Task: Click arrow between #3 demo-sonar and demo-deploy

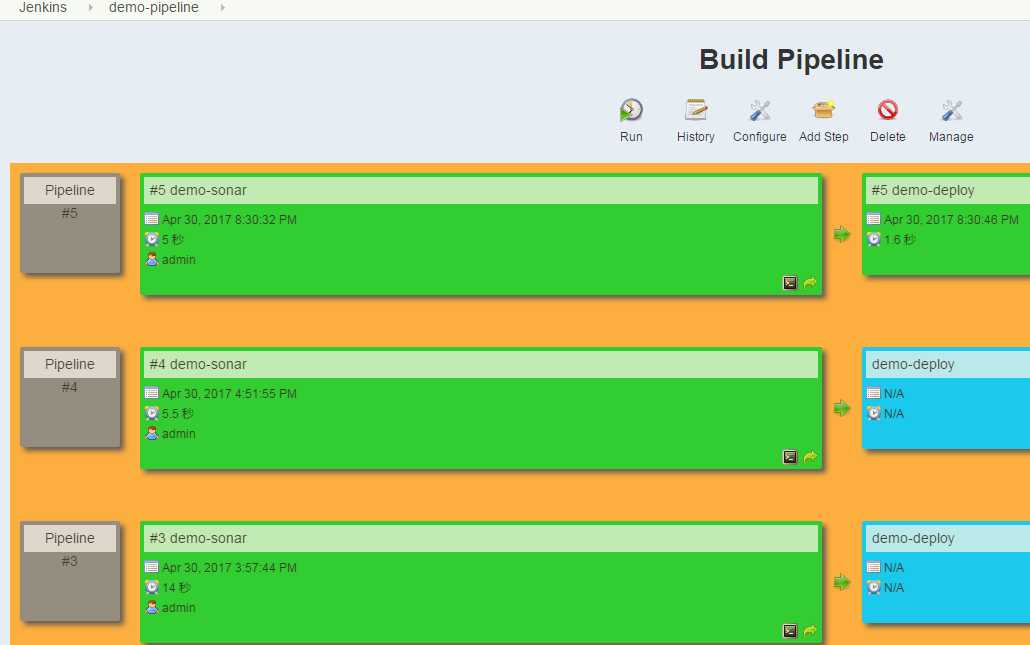Action: point(841,582)
